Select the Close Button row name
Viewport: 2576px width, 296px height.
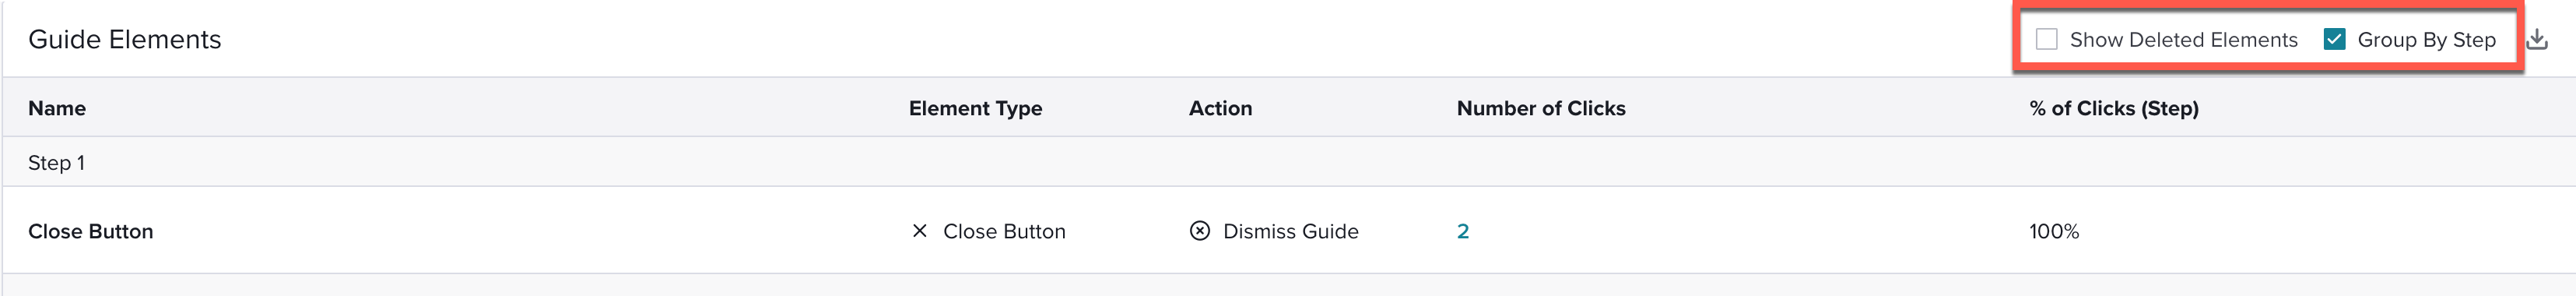91,231
